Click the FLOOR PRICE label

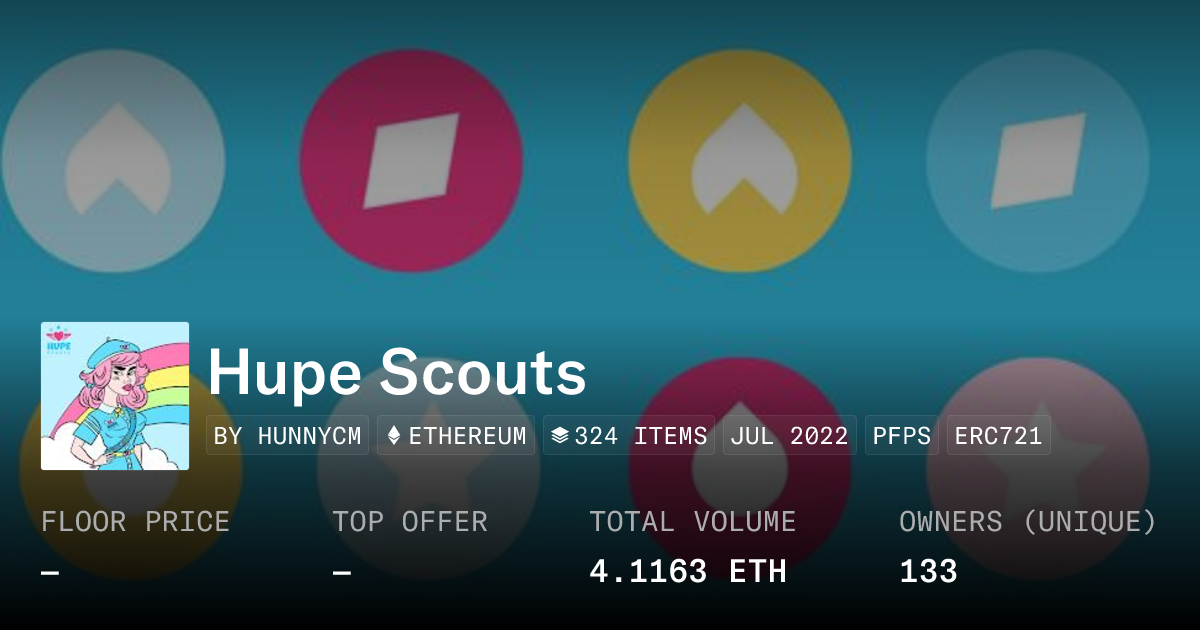(x=135, y=522)
